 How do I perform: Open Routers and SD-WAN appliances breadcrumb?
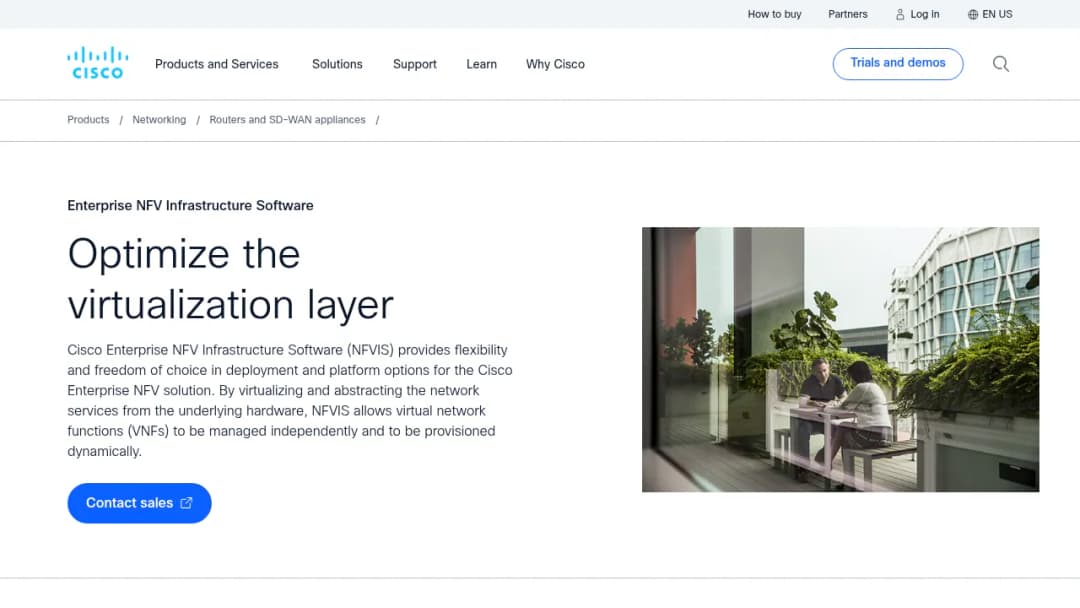tap(287, 120)
